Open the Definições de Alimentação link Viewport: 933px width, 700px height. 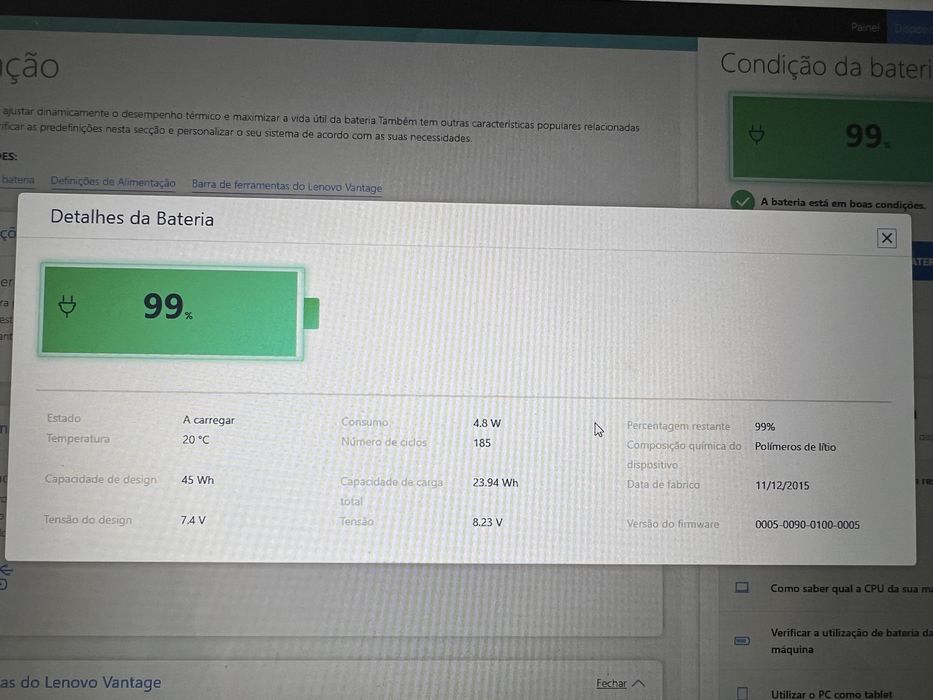pos(113,182)
